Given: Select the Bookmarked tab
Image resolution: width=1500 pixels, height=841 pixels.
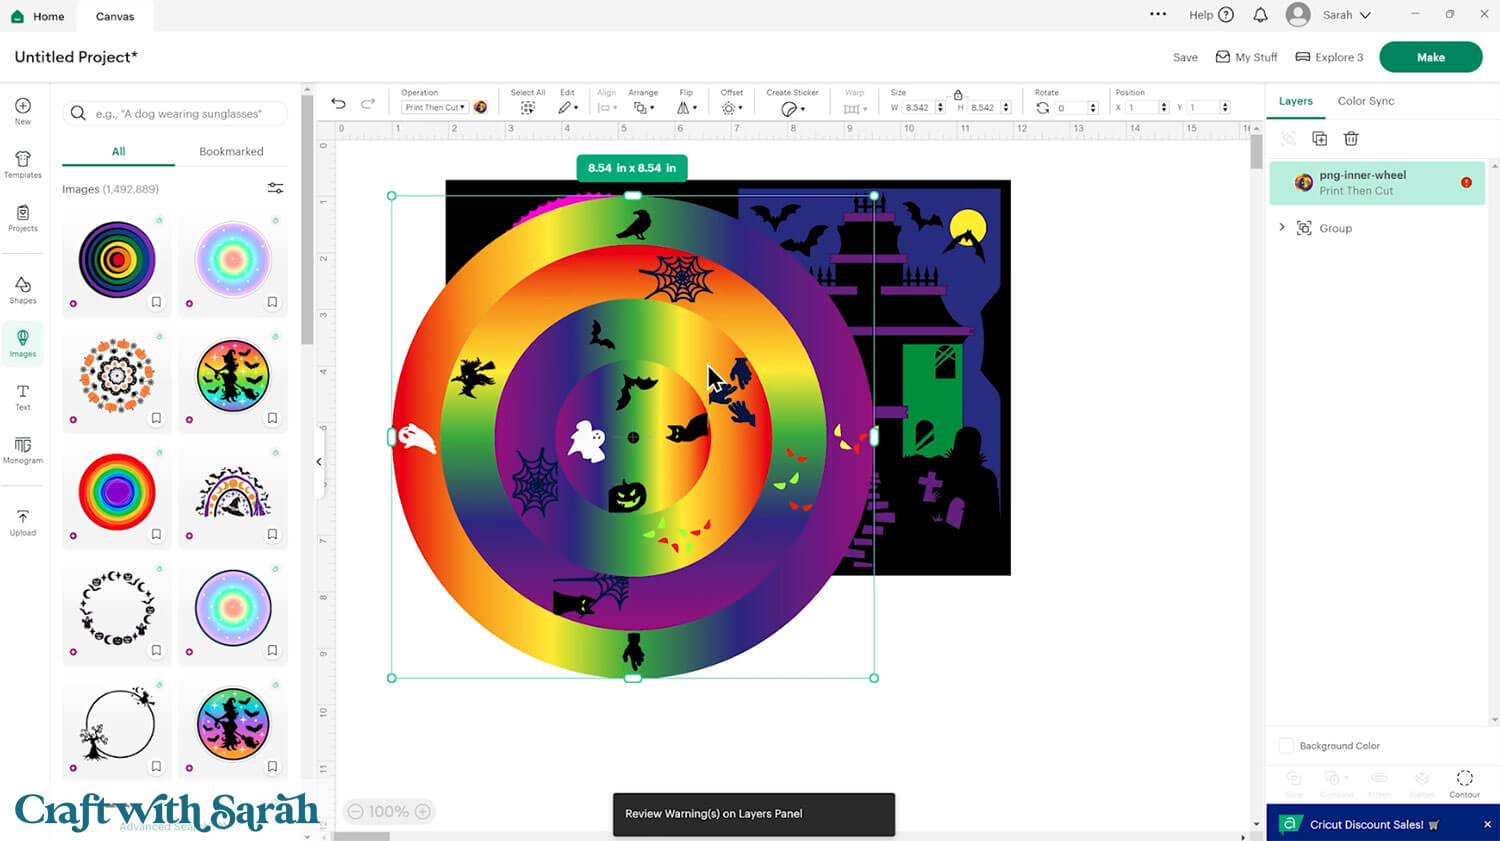Looking at the screenshot, I should 231,152.
